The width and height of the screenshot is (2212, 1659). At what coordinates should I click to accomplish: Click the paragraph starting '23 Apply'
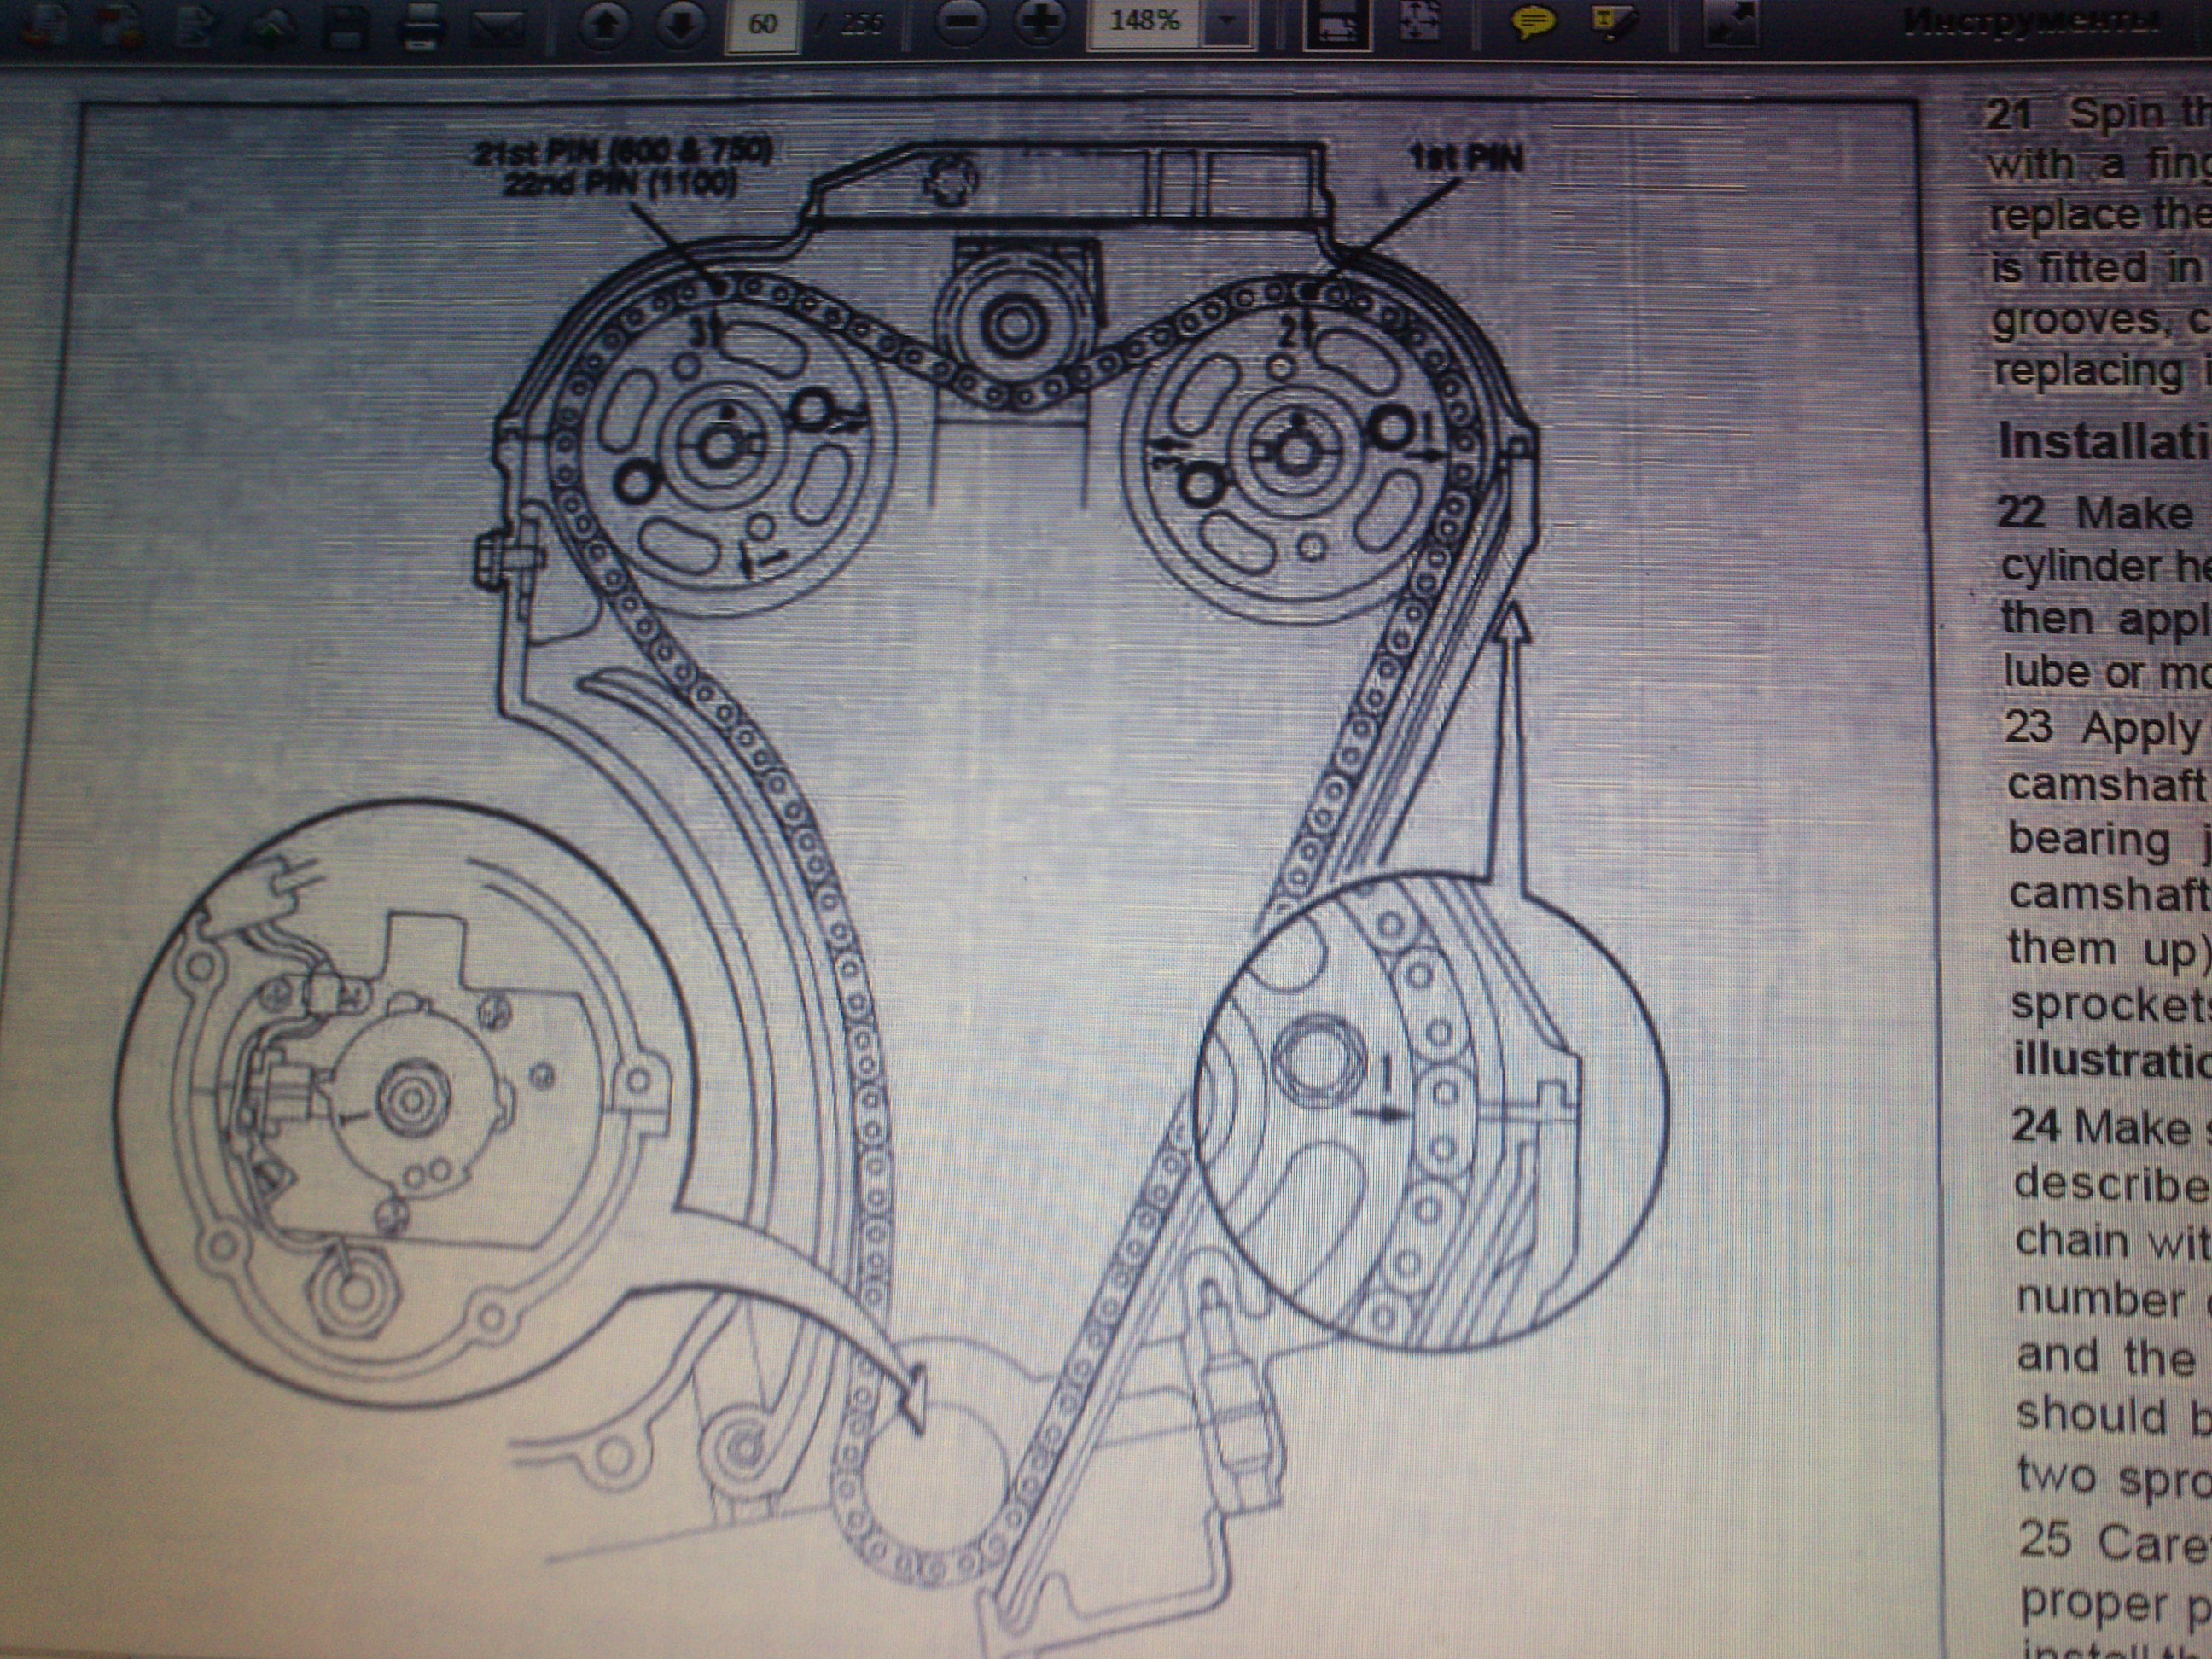coord(2108,894)
